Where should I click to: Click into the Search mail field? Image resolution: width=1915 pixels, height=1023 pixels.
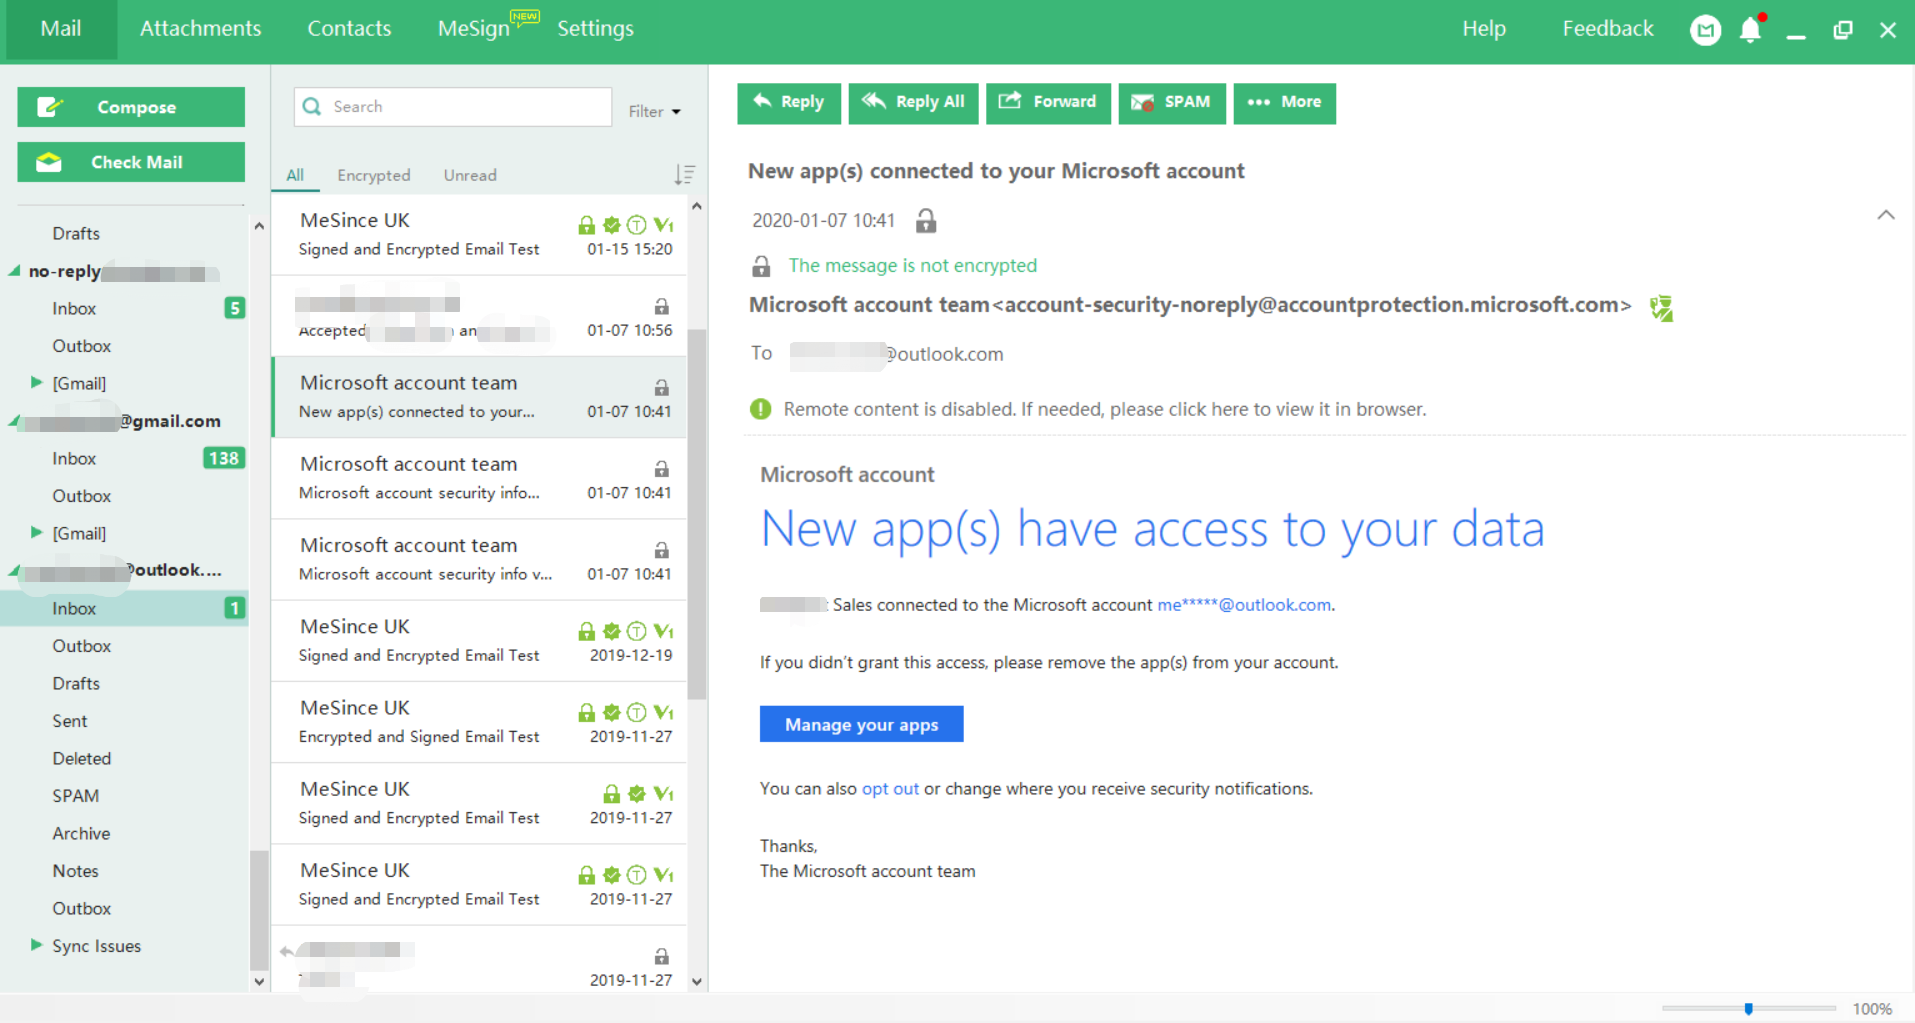point(465,107)
